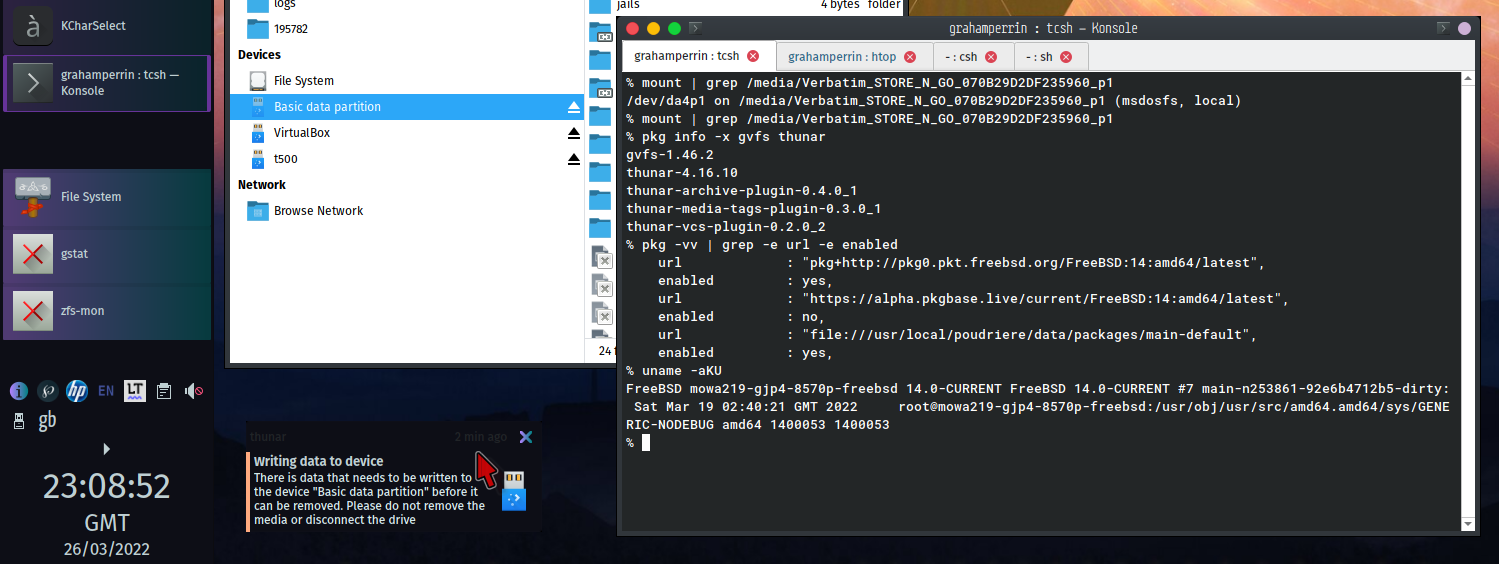Open the Konsole window menu at top-left
The image size is (1499, 564).
[x=696, y=28]
